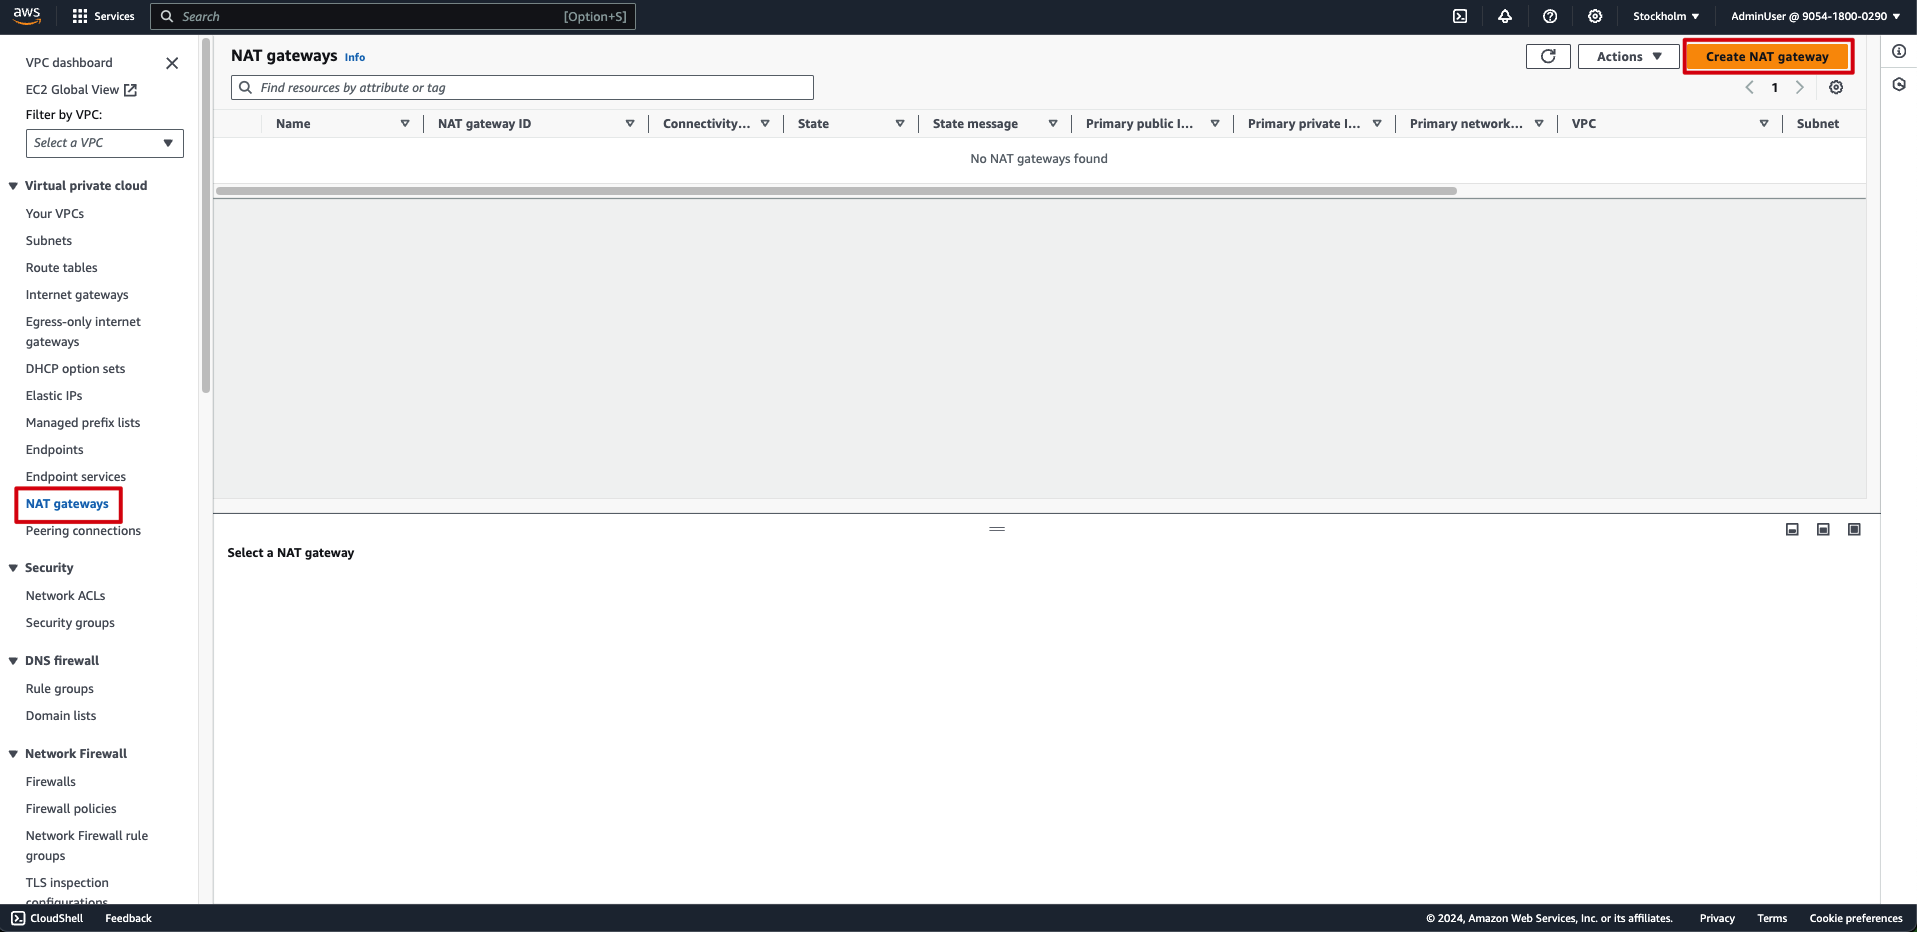Open the help question mark icon
The width and height of the screenshot is (1917, 932).
[x=1549, y=16]
